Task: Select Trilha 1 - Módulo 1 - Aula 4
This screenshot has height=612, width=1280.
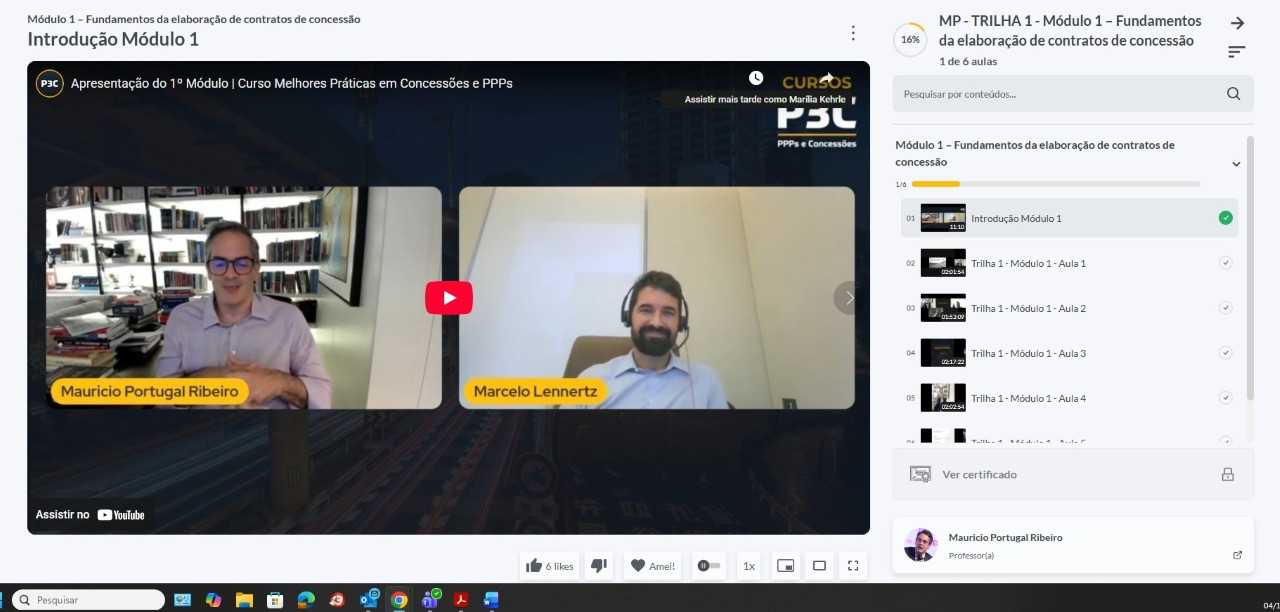Action: point(1028,398)
